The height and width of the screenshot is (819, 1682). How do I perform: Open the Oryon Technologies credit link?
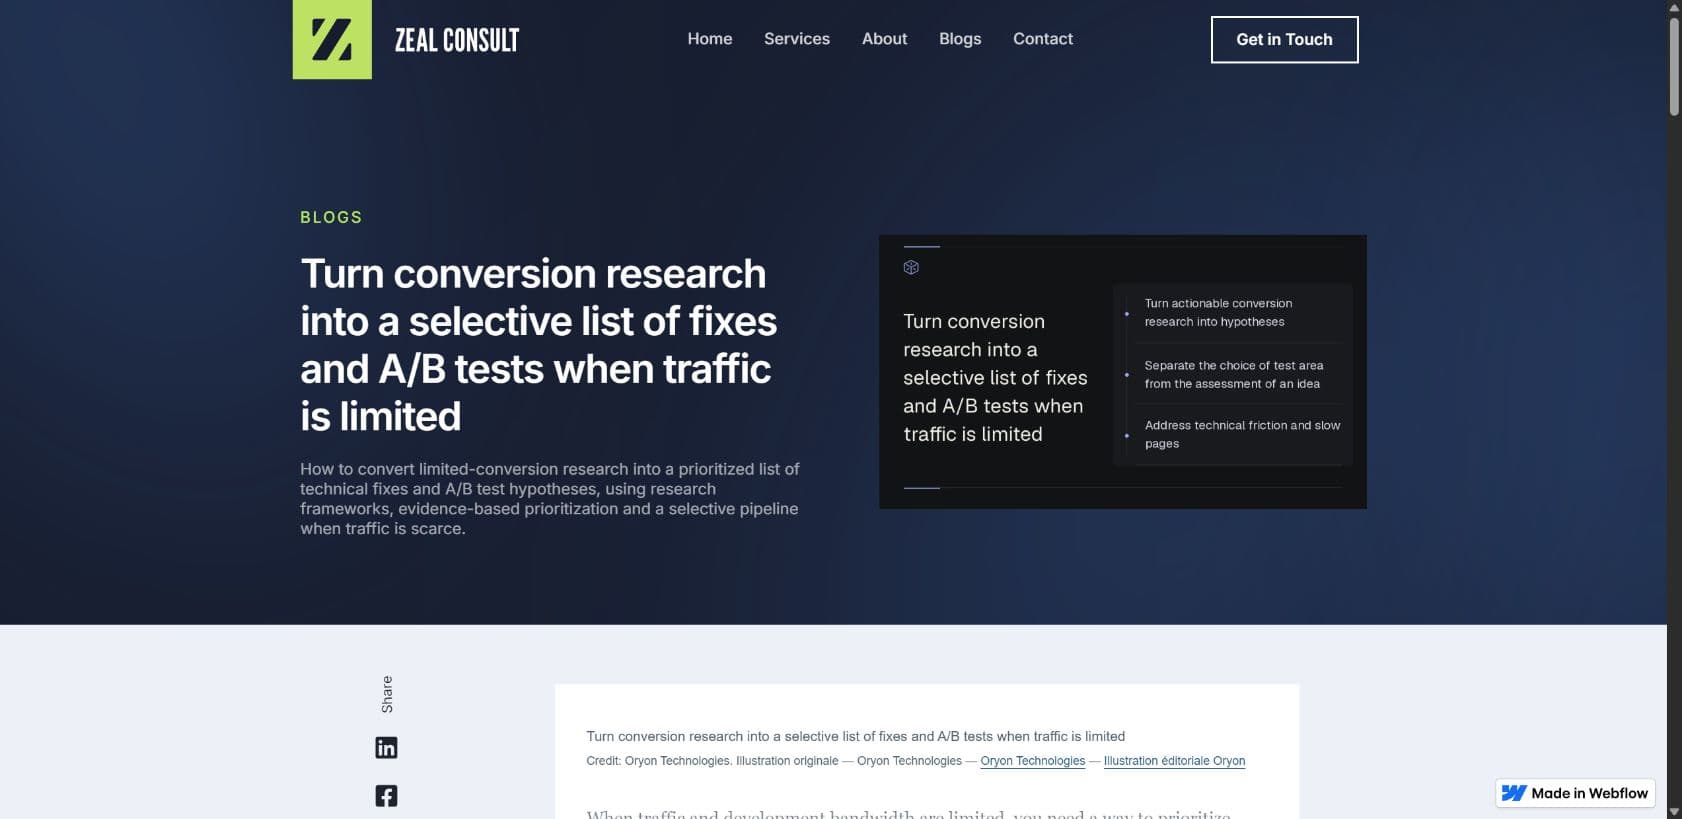coord(1033,761)
